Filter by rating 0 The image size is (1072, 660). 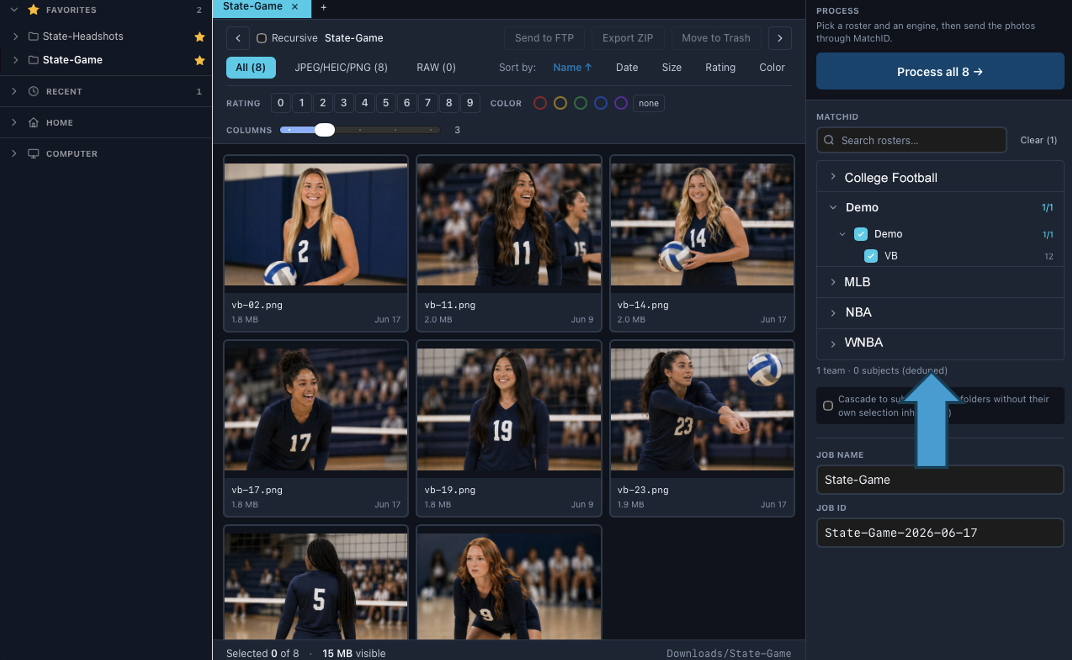(x=280, y=103)
